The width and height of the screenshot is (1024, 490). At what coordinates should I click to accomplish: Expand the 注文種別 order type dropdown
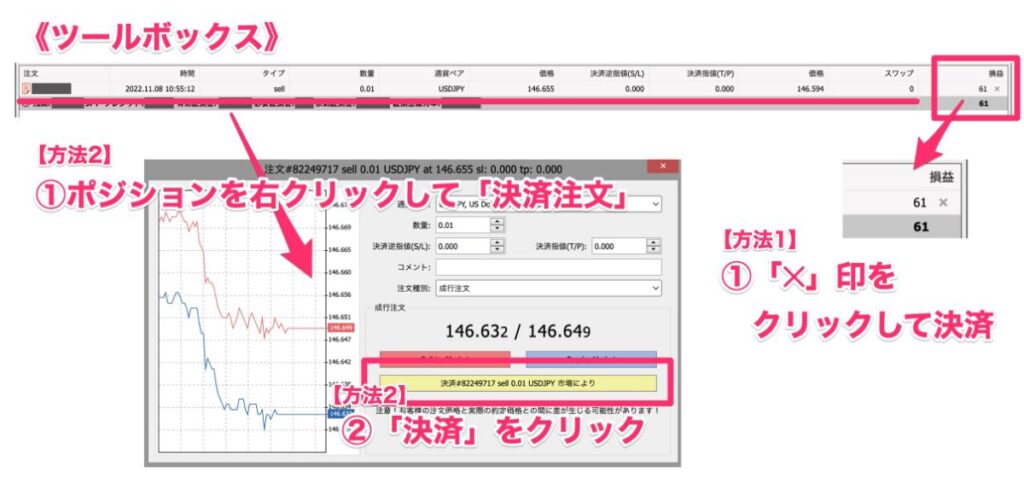pyautogui.click(x=654, y=288)
